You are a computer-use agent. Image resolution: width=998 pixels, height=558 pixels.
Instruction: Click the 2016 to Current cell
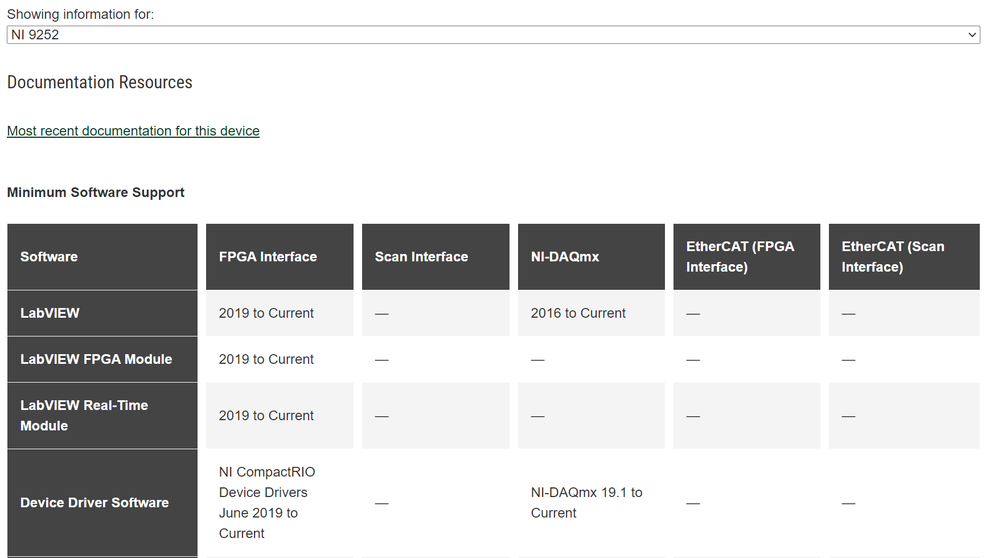coord(591,313)
